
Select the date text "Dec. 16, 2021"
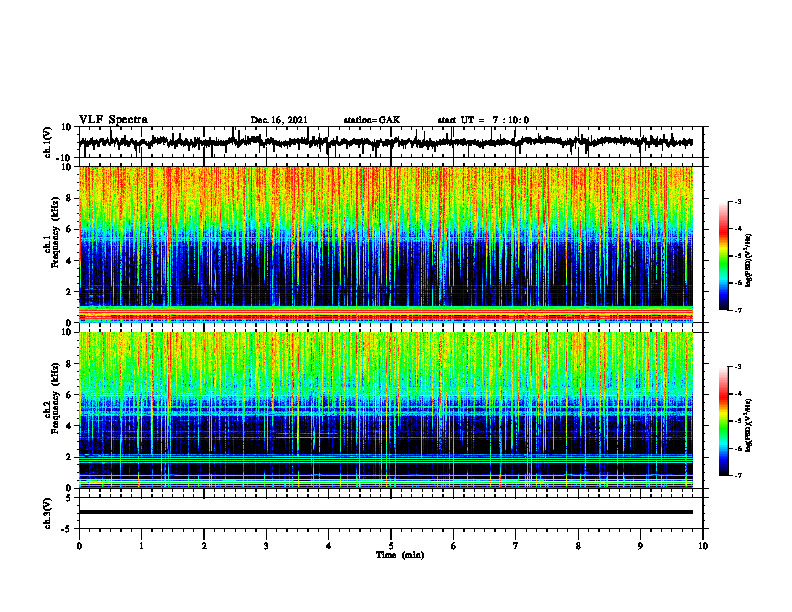coord(279,120)
